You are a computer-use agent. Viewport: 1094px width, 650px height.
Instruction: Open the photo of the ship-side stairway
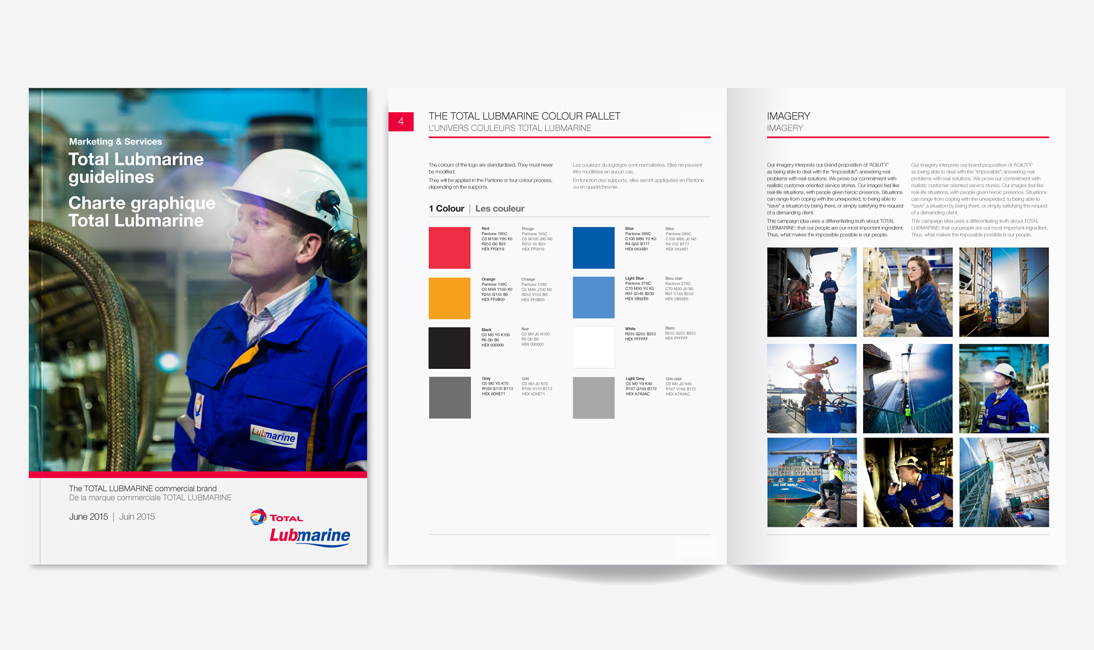[1004, 483]
